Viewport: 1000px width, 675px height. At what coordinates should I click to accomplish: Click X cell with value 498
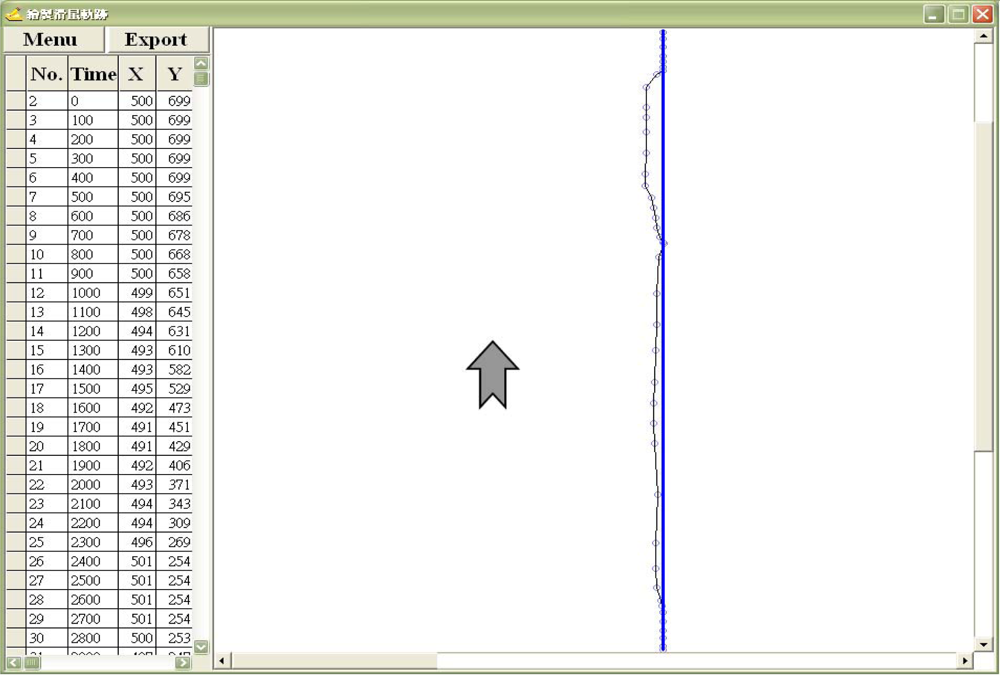137,312
